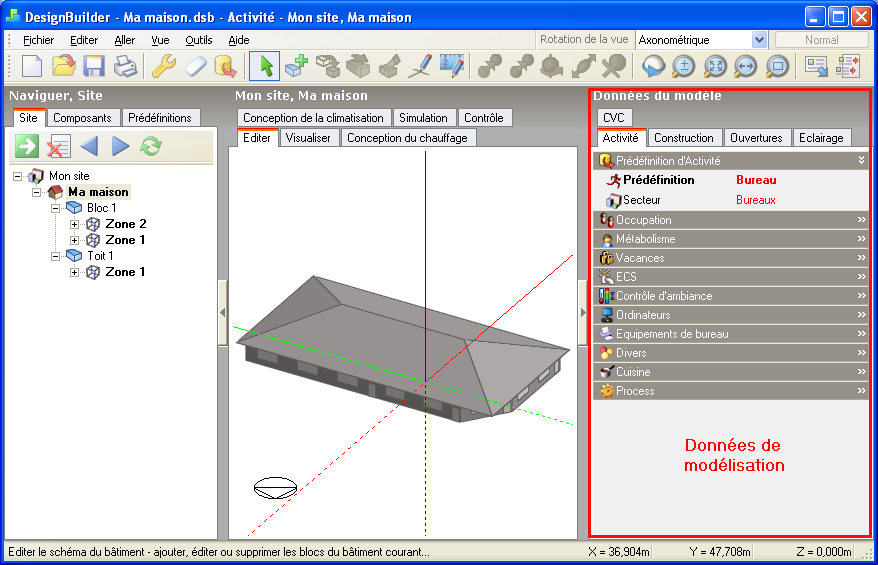This screenshot has width=878, height=565.
Task: Click the Bureau predefinition value
Action: 756,181
